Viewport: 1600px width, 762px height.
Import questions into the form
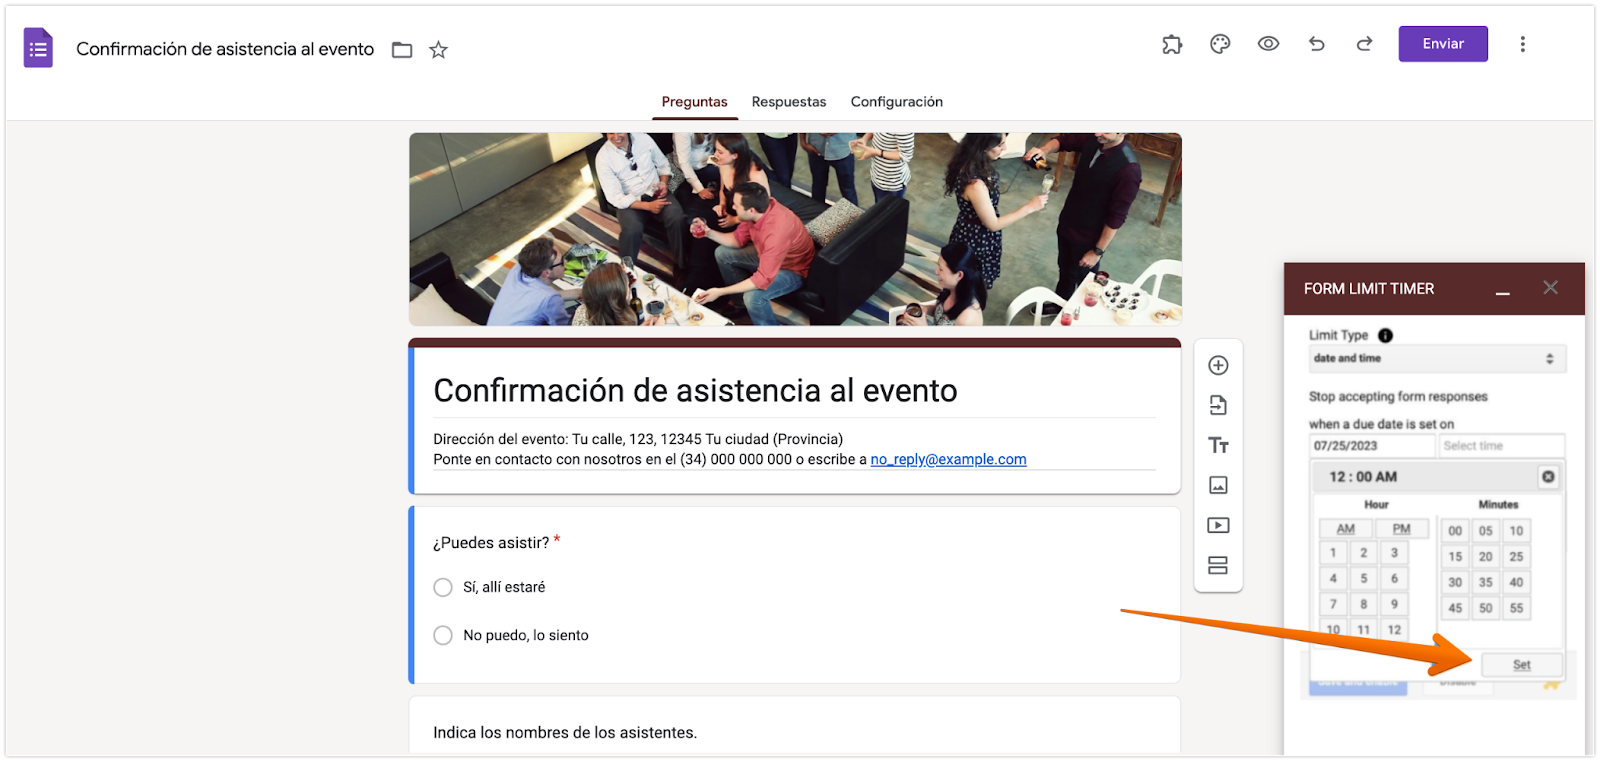click(x=1218, y=405)
